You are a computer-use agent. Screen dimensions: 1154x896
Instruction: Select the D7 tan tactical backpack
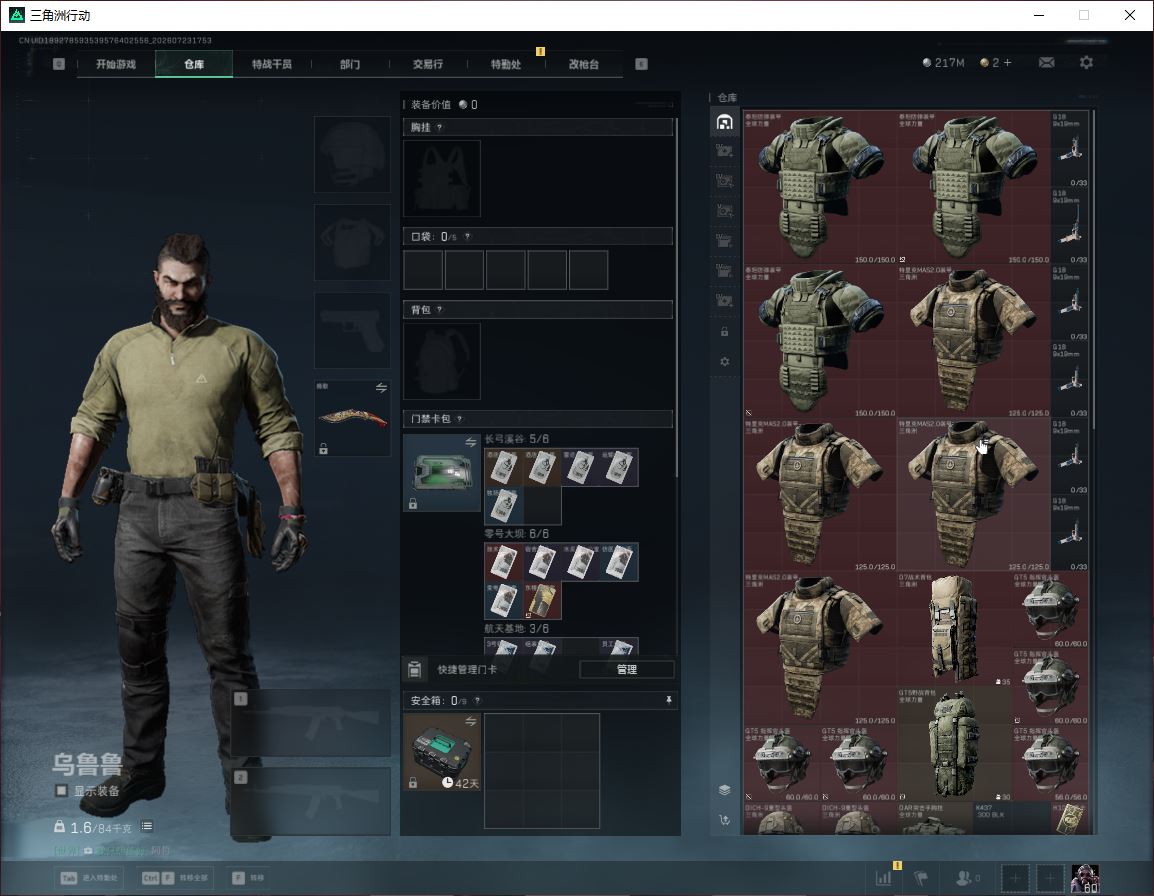954,629
